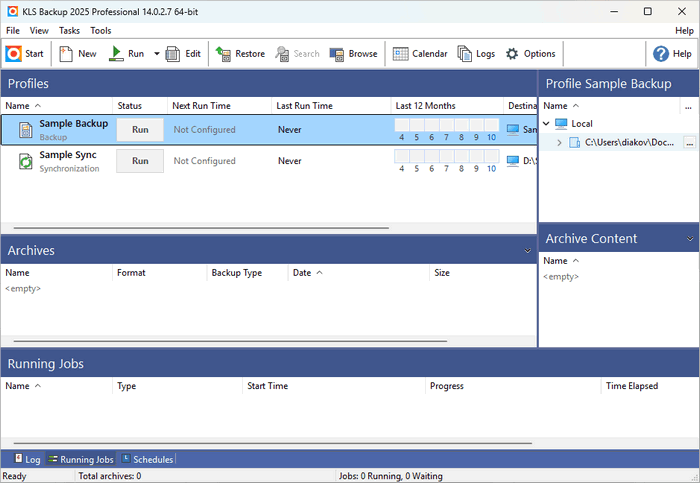Click Running Jobs Type column header

tap(177, 386)
